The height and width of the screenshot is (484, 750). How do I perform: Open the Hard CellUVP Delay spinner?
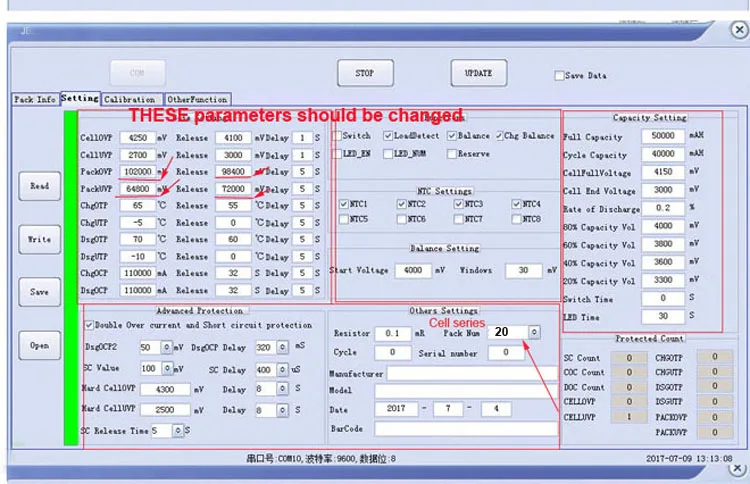click(283, 410)
